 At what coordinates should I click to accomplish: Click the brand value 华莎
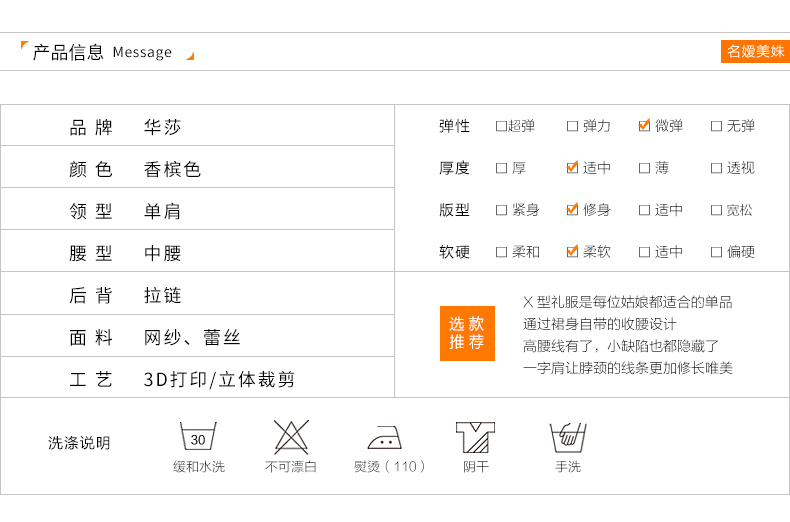point(163,128)
